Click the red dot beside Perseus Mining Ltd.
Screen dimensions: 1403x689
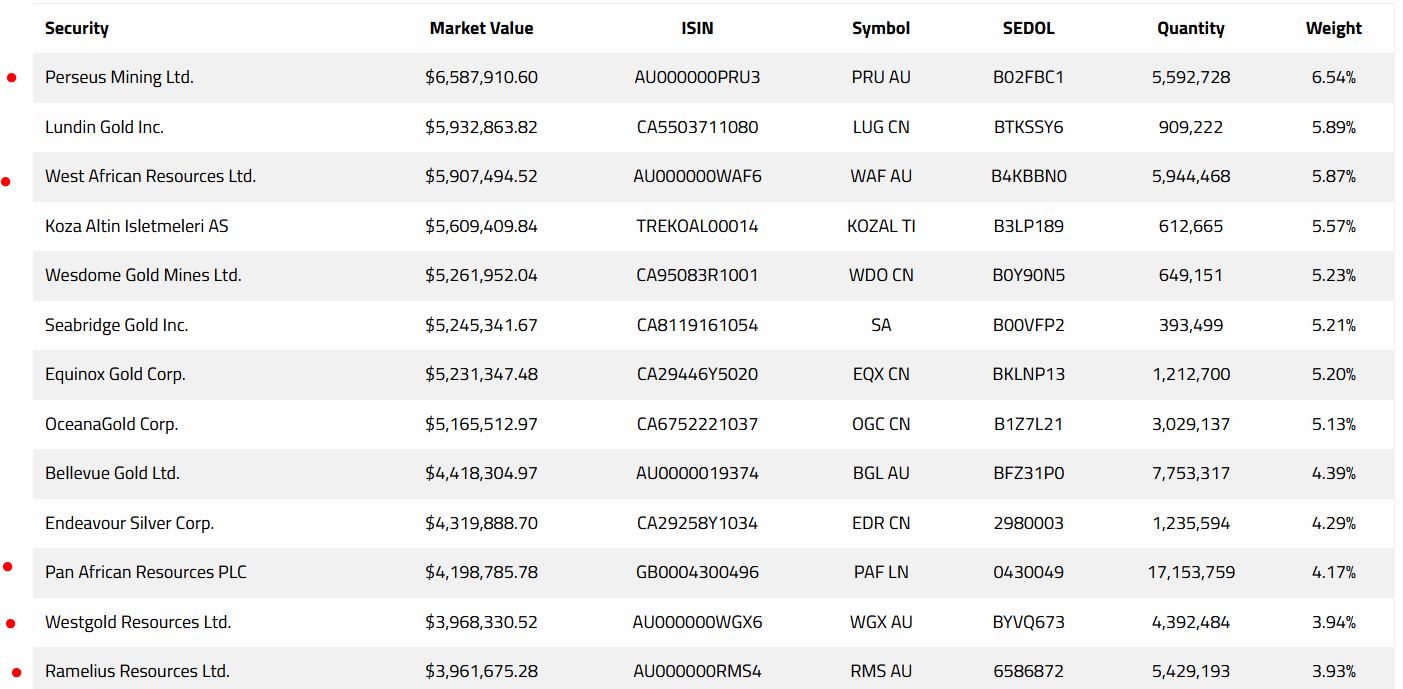[x=12, y=77]
